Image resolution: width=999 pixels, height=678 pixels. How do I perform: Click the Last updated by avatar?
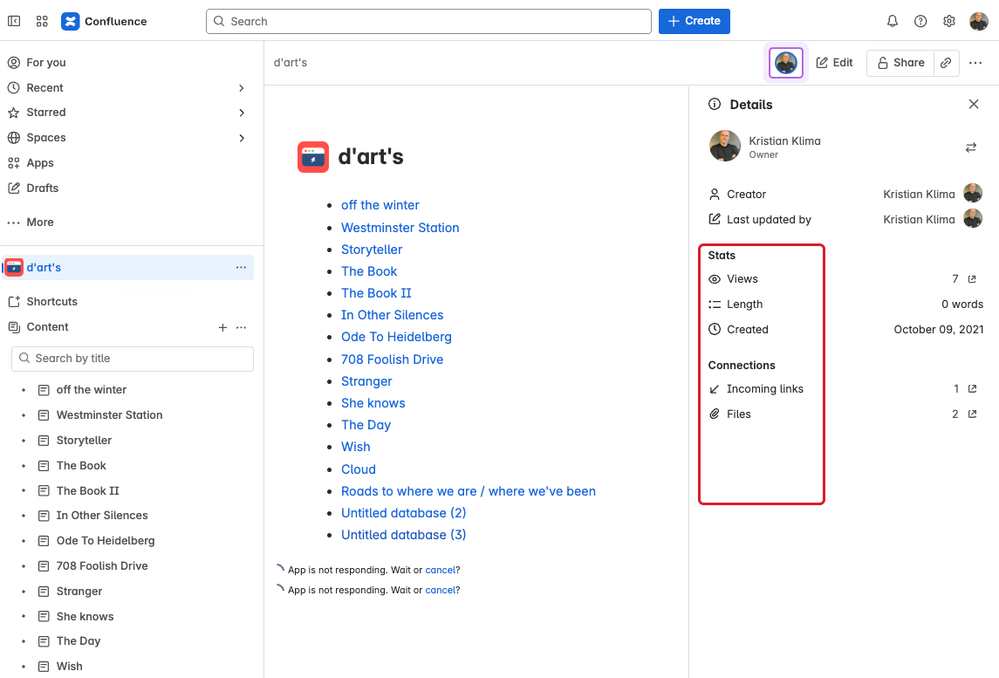pyautogui.click(x=972, y=219)
